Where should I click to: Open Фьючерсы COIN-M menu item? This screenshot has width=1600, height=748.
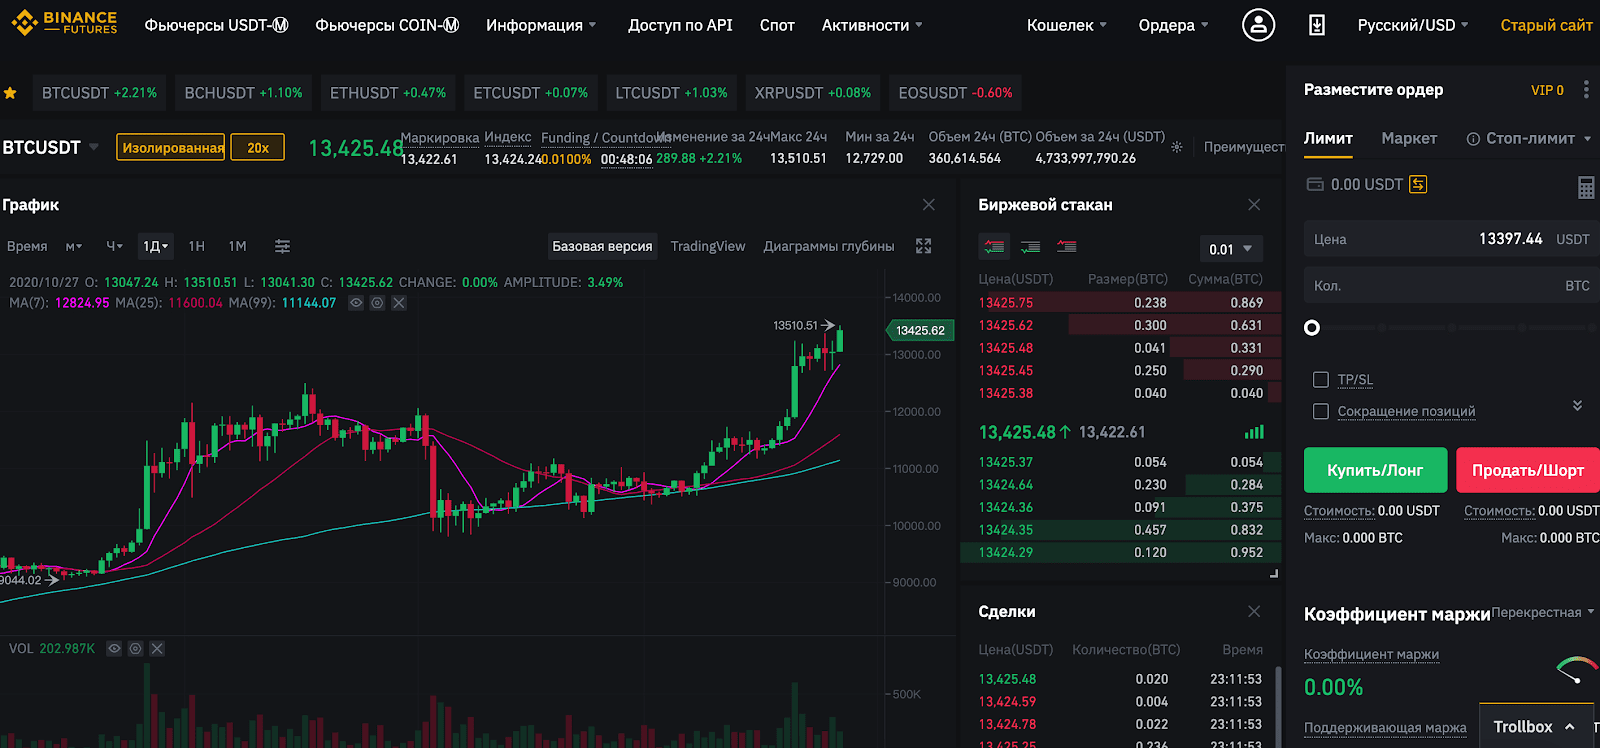point(387,25)
